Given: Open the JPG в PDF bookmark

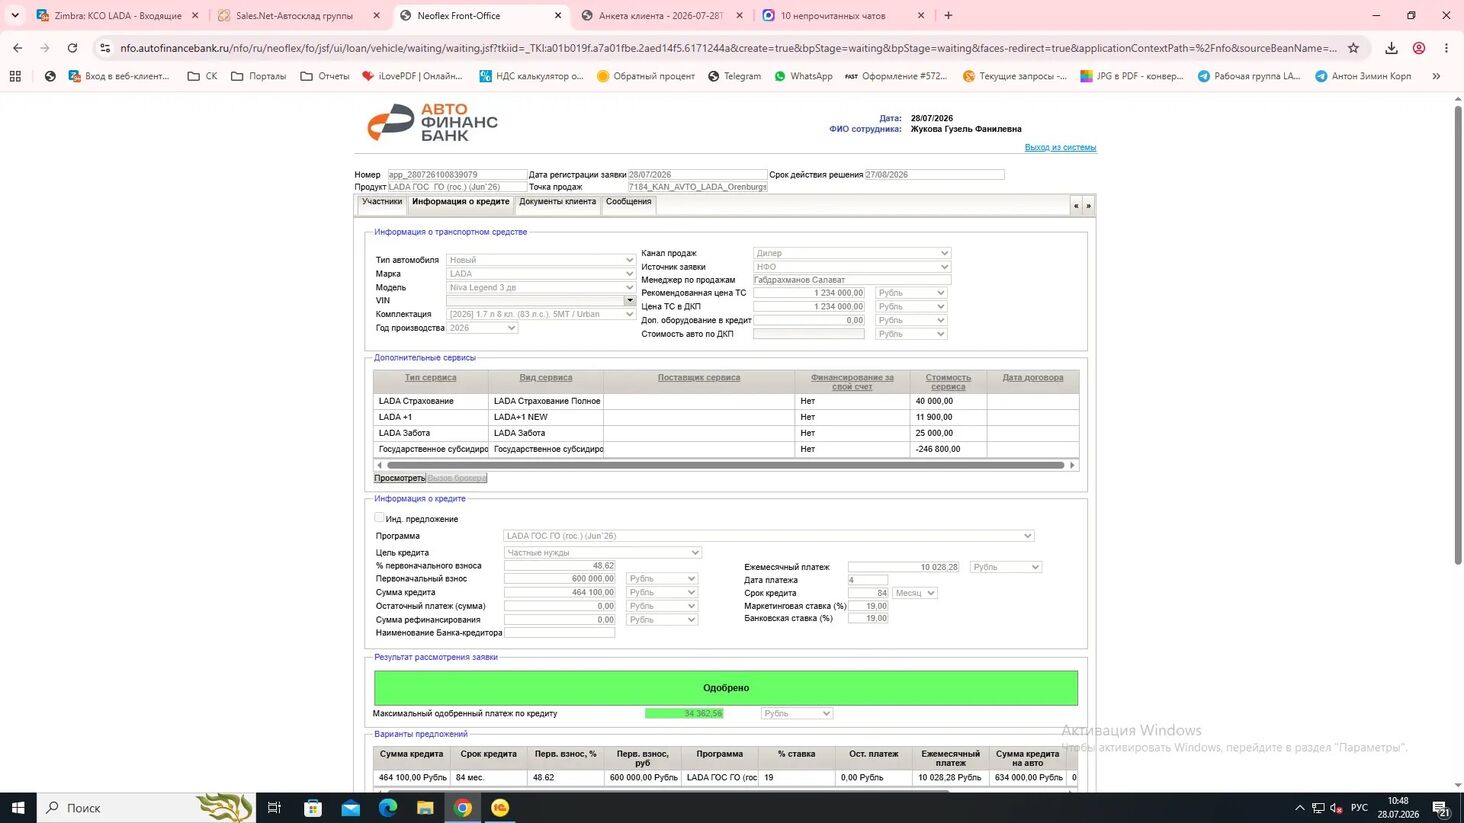Looking at the screenshot, I should point(1132,76).
